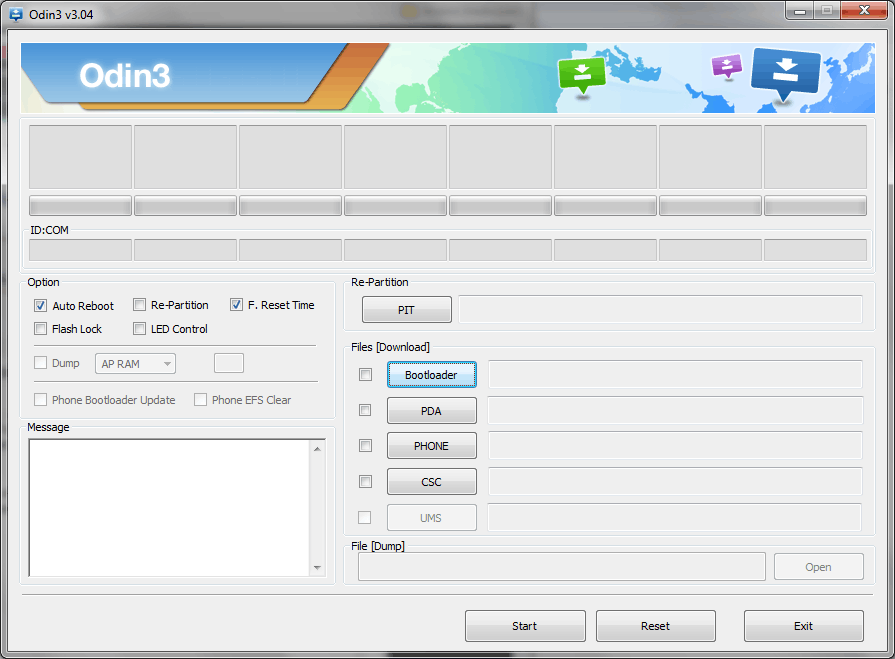The image size is (895, 659).
Task: Minimize the Odin3 window
Action: [x=800, y=10]
